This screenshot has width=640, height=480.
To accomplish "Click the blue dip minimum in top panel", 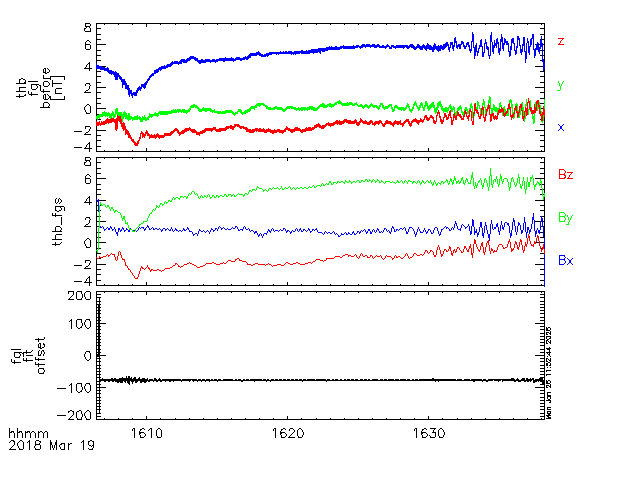I will coord(132,95).
